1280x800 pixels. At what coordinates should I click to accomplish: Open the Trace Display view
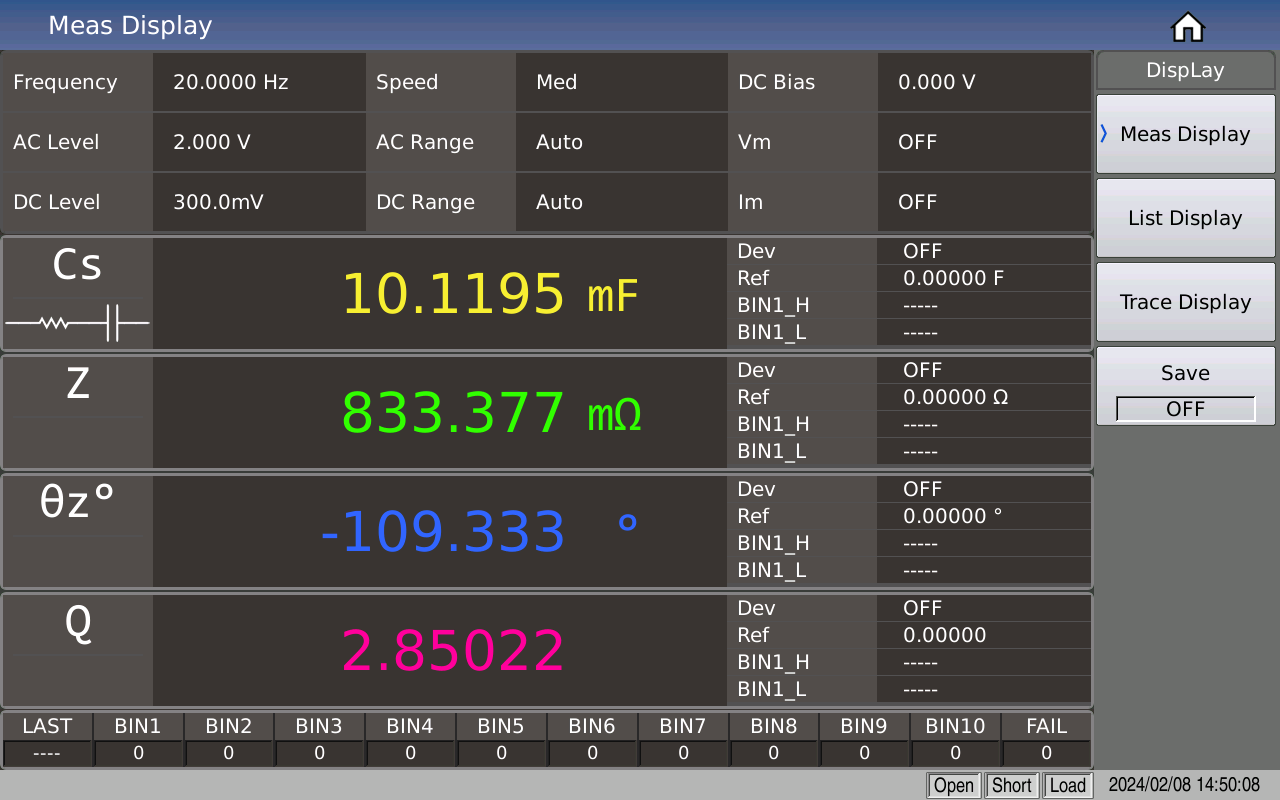pos(1186,302)
